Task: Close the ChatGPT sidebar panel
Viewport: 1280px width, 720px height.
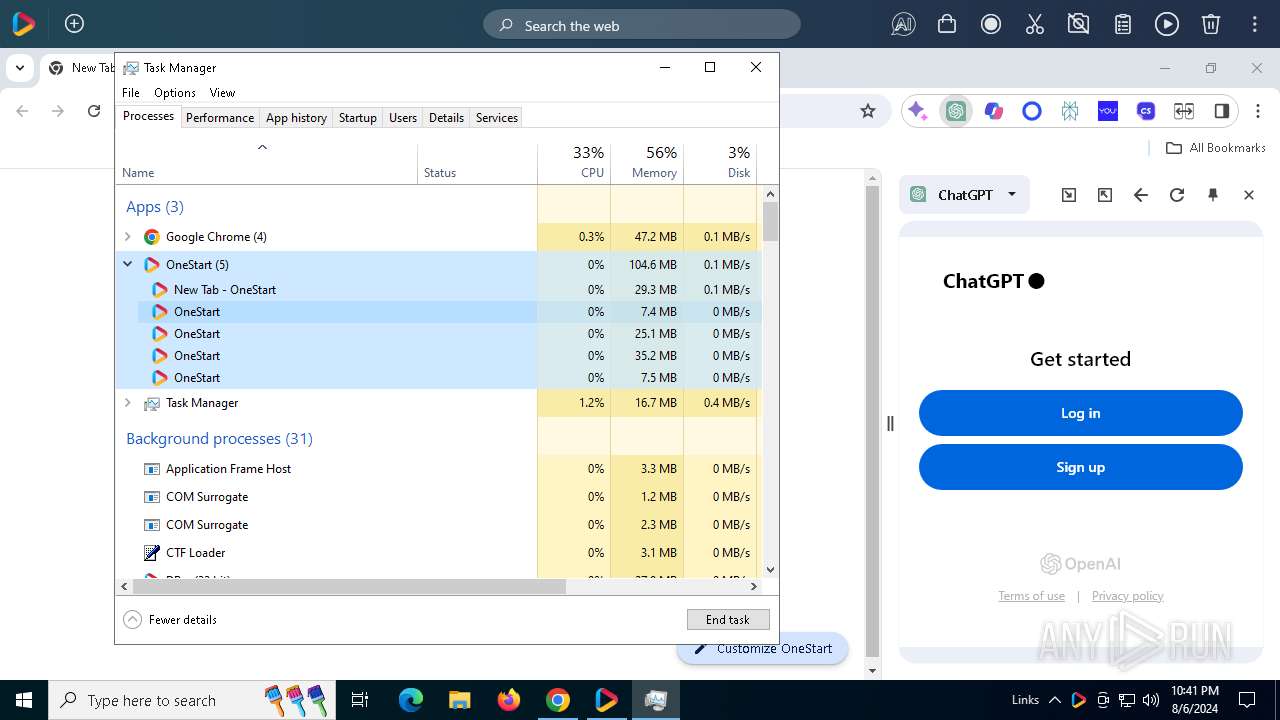Action: [x=1249, y=195]
